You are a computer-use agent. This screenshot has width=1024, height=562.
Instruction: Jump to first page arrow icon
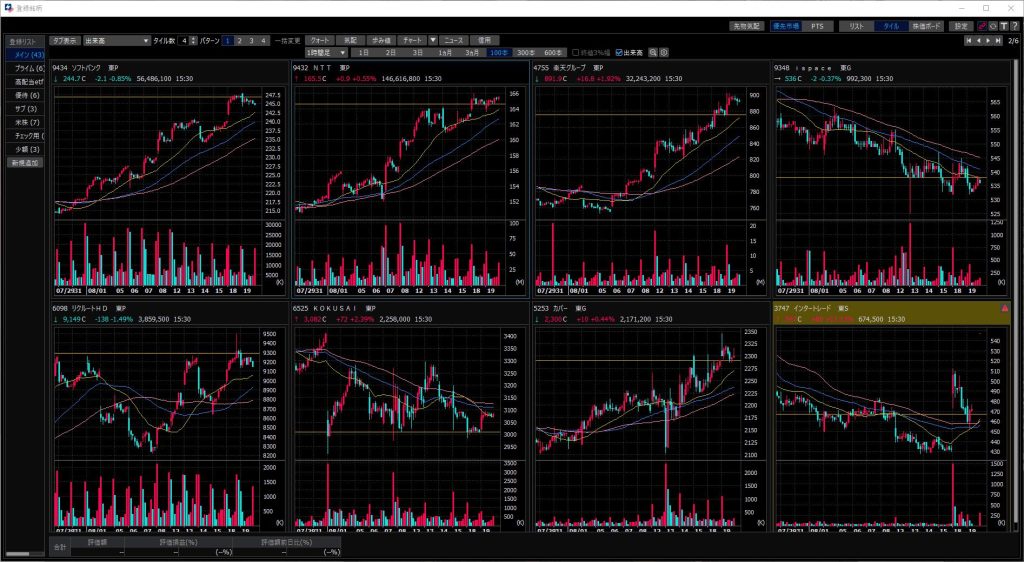[969, 41]
